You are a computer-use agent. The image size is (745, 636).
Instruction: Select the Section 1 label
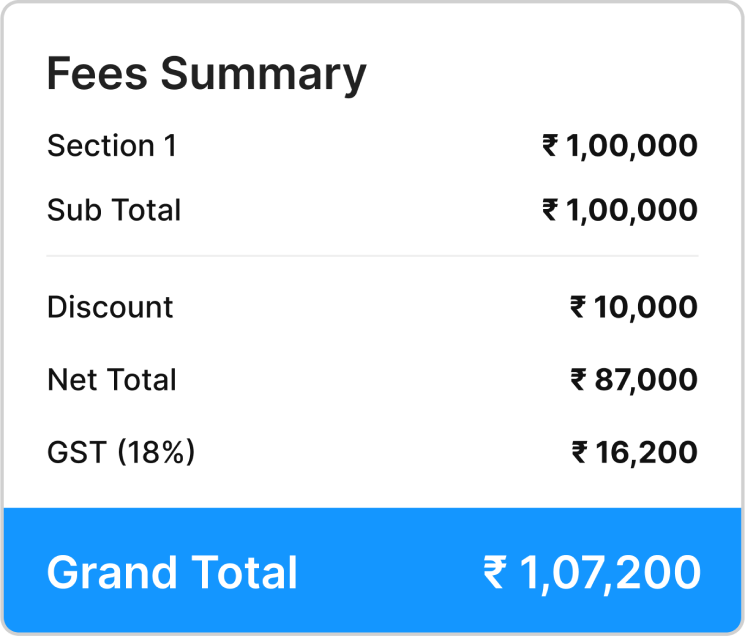coord(112,145)
